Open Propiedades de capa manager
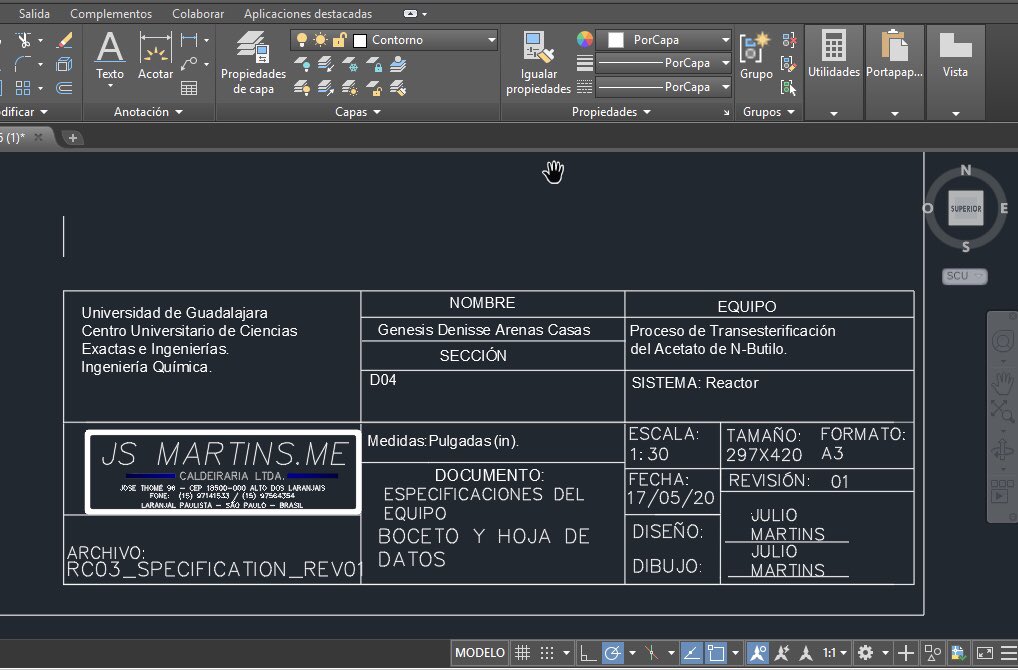This screenshot has width=1018, height=670. pyautogui.click(x=253, y=63)
